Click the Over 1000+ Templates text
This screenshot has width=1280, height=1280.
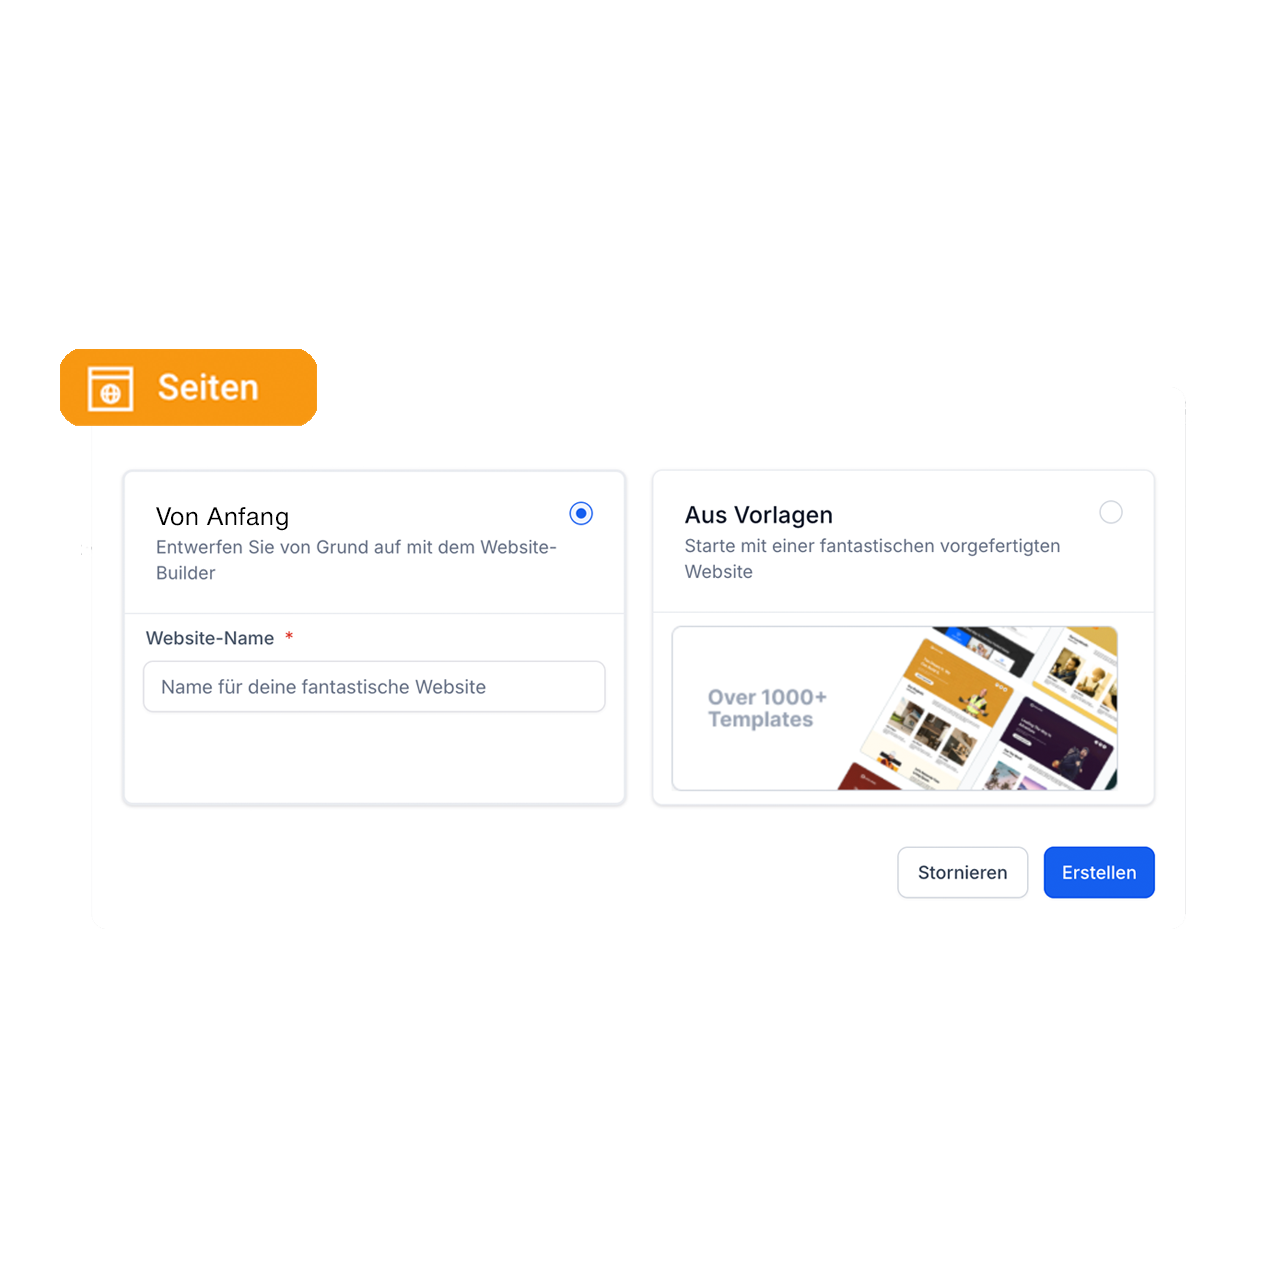coord(767,708)
